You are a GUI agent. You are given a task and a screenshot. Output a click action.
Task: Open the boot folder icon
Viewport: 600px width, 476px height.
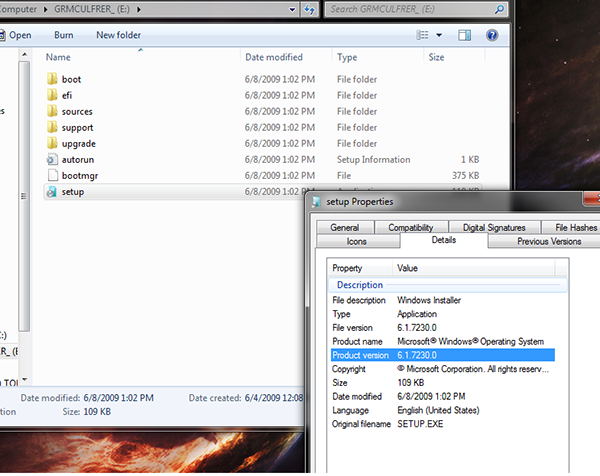pyautogui.click(x=52, y=79)
